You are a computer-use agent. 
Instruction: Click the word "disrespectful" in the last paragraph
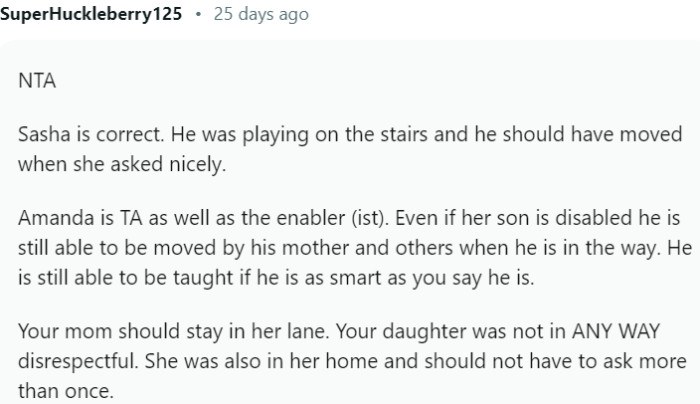[76, 361]
